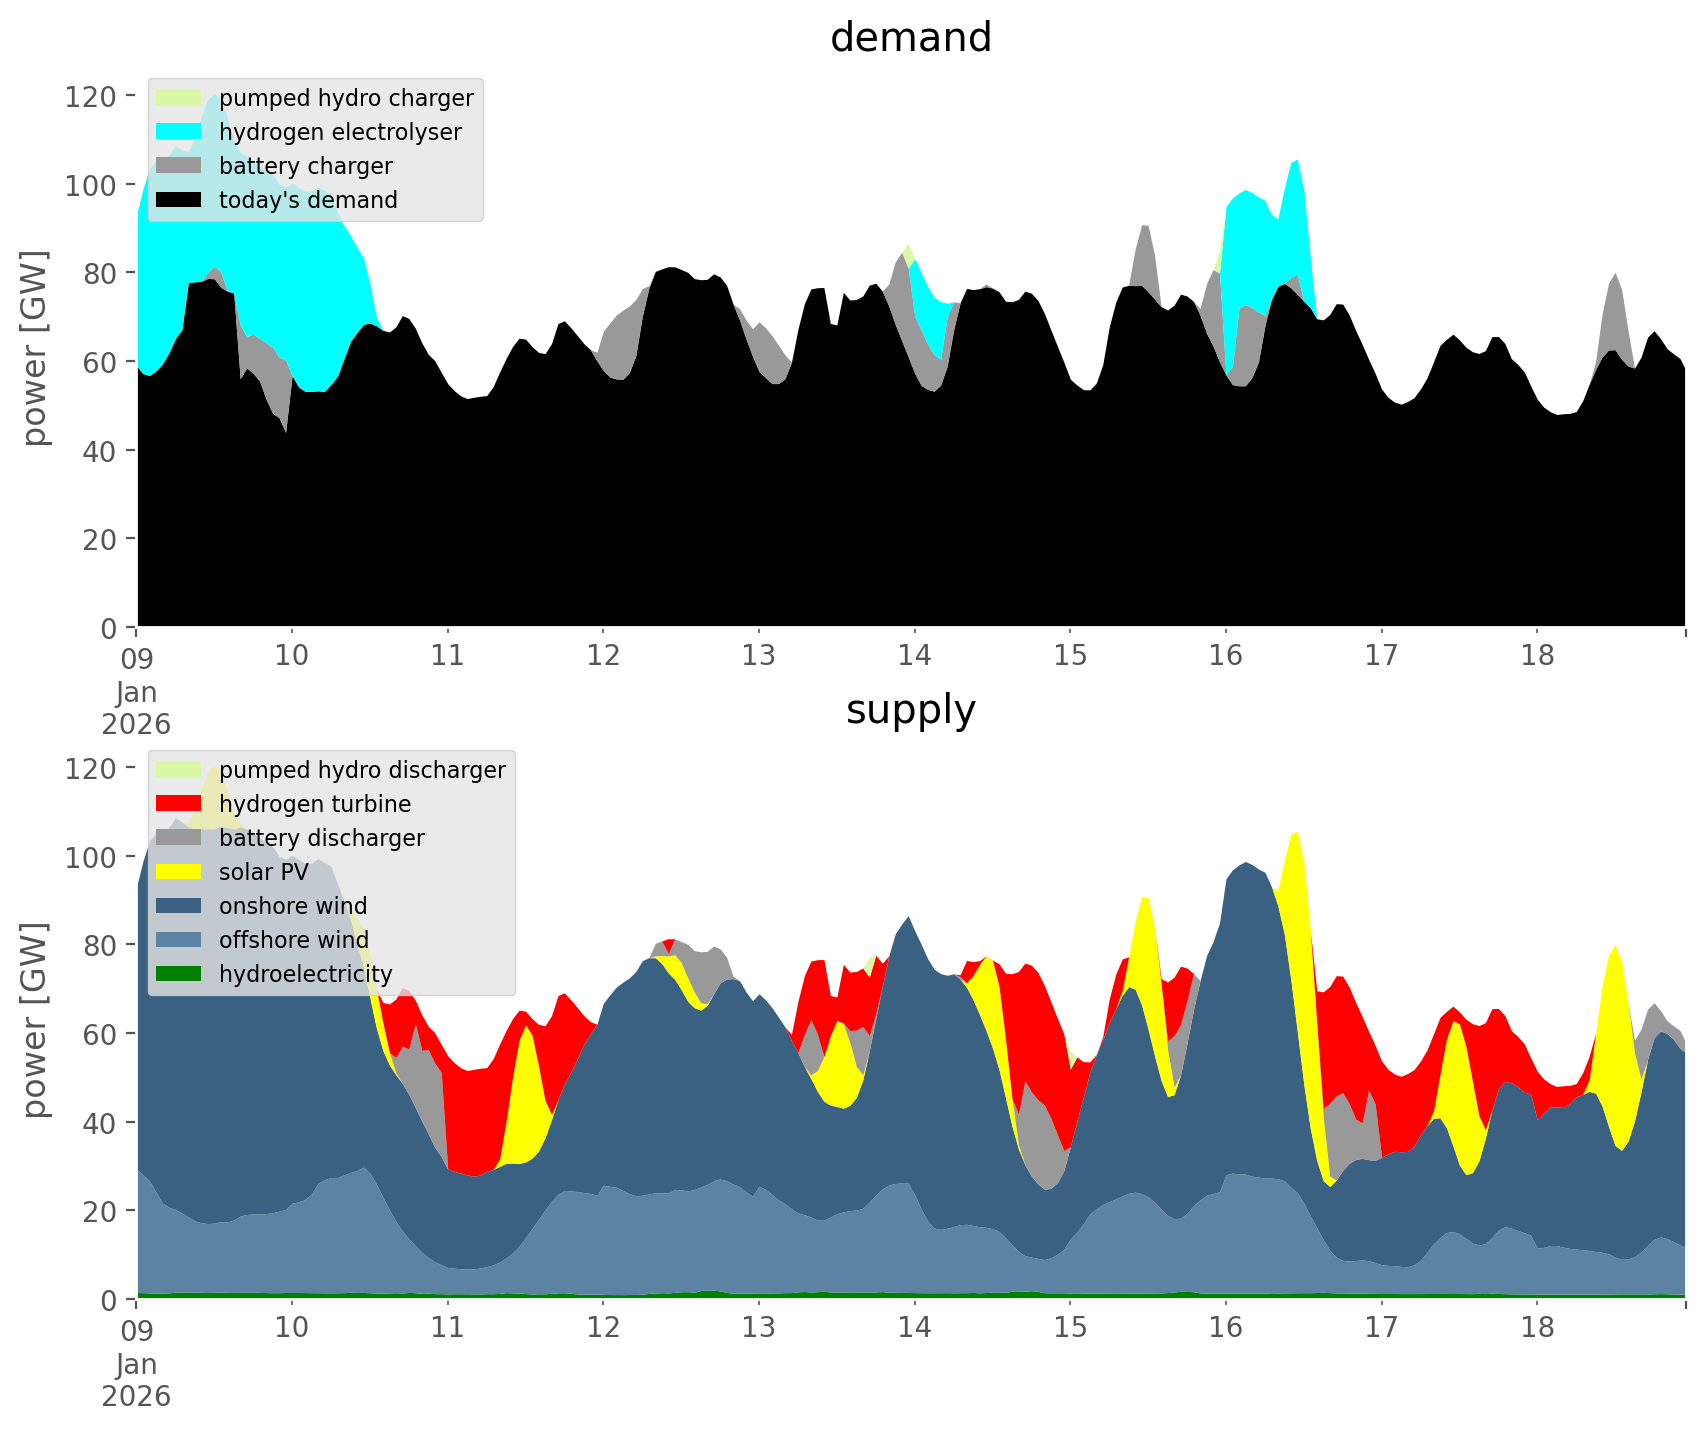Click the "demand" chart title
Viewport: 1706px width, 1431px height.
click(x=910, y=38)
